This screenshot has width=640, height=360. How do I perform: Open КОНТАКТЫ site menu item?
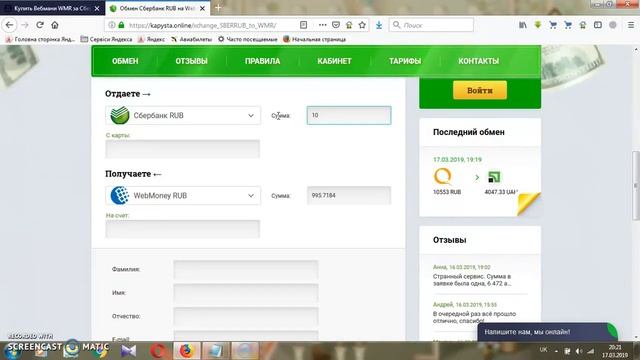478,61
